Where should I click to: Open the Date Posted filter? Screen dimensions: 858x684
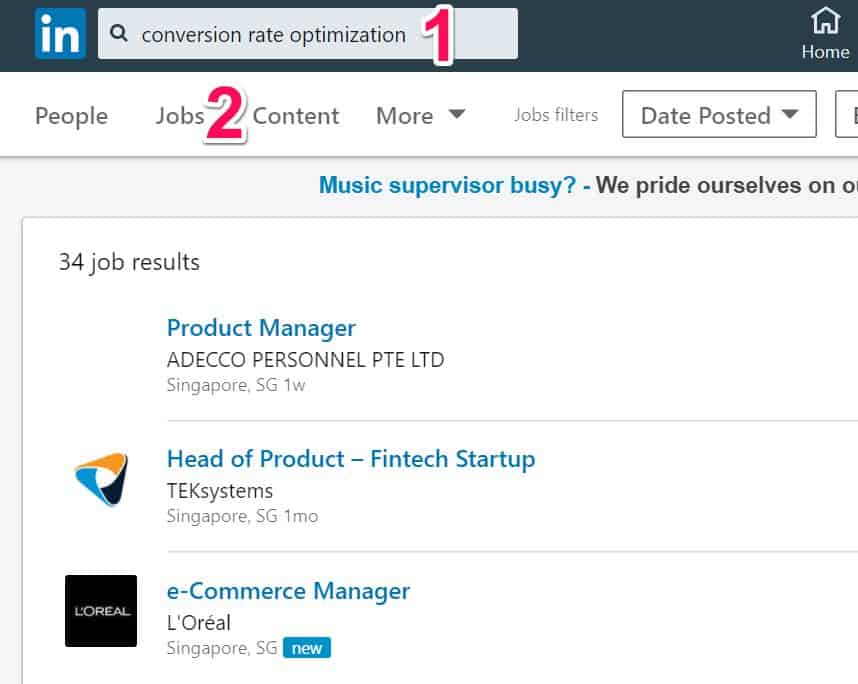(x=718, y=113)
